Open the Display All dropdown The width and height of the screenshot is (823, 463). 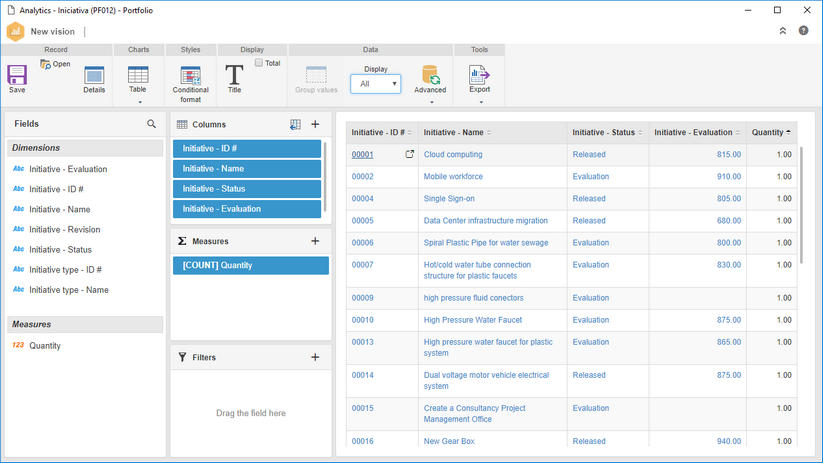coord(375,84)
